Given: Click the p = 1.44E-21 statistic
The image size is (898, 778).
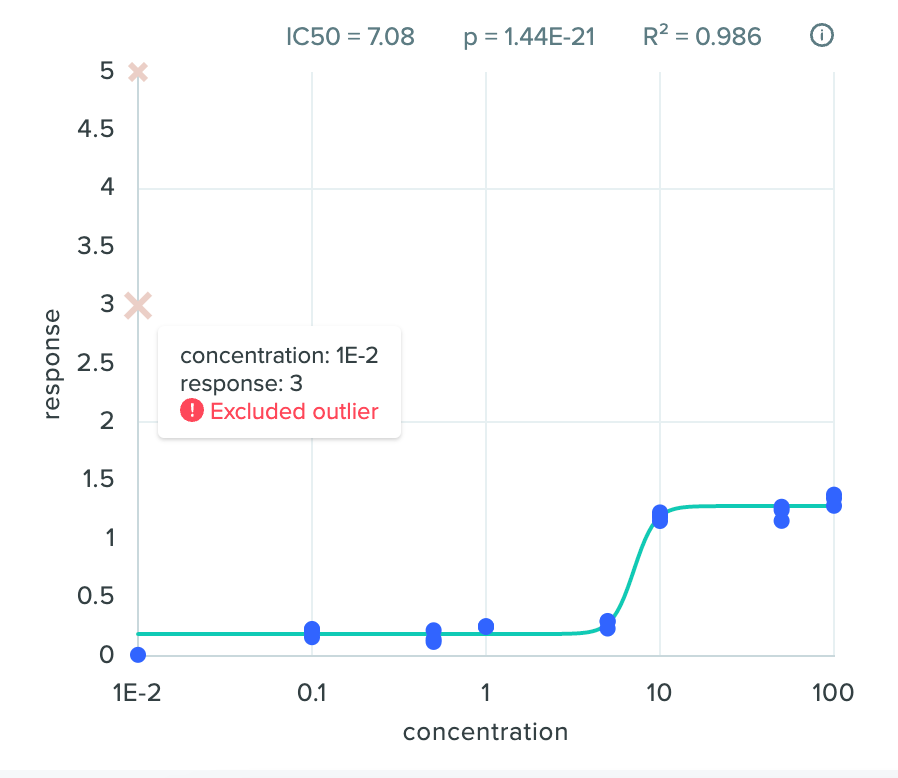Looking at the screenshot, I should tap(529, 37).
